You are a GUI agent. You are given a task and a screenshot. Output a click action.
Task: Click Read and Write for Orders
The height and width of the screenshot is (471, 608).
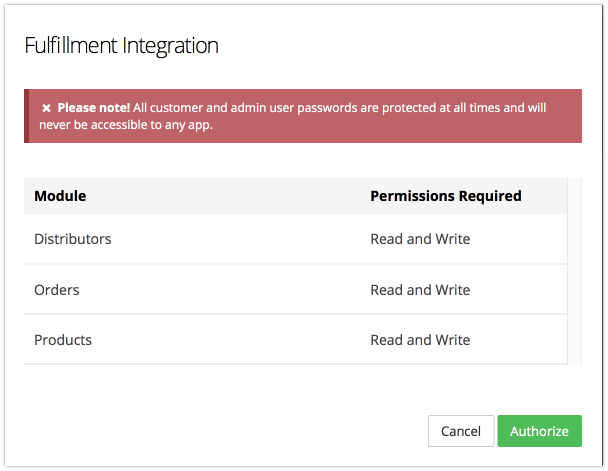pyautogui.click(x=420, y=290)
